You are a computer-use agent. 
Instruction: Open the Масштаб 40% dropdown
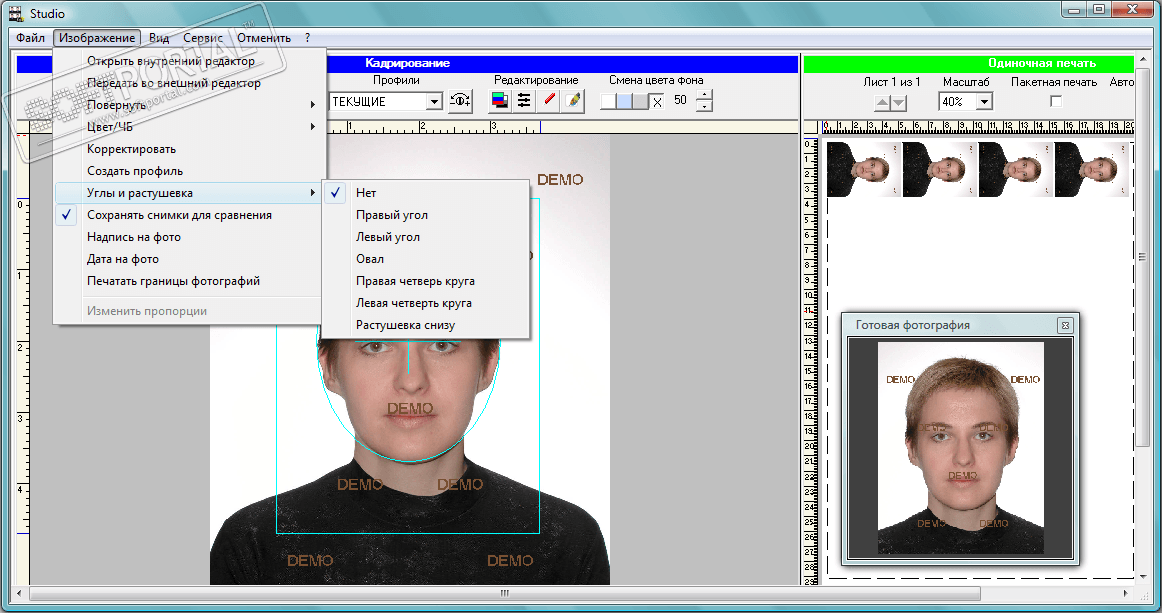tap(983, 102)
